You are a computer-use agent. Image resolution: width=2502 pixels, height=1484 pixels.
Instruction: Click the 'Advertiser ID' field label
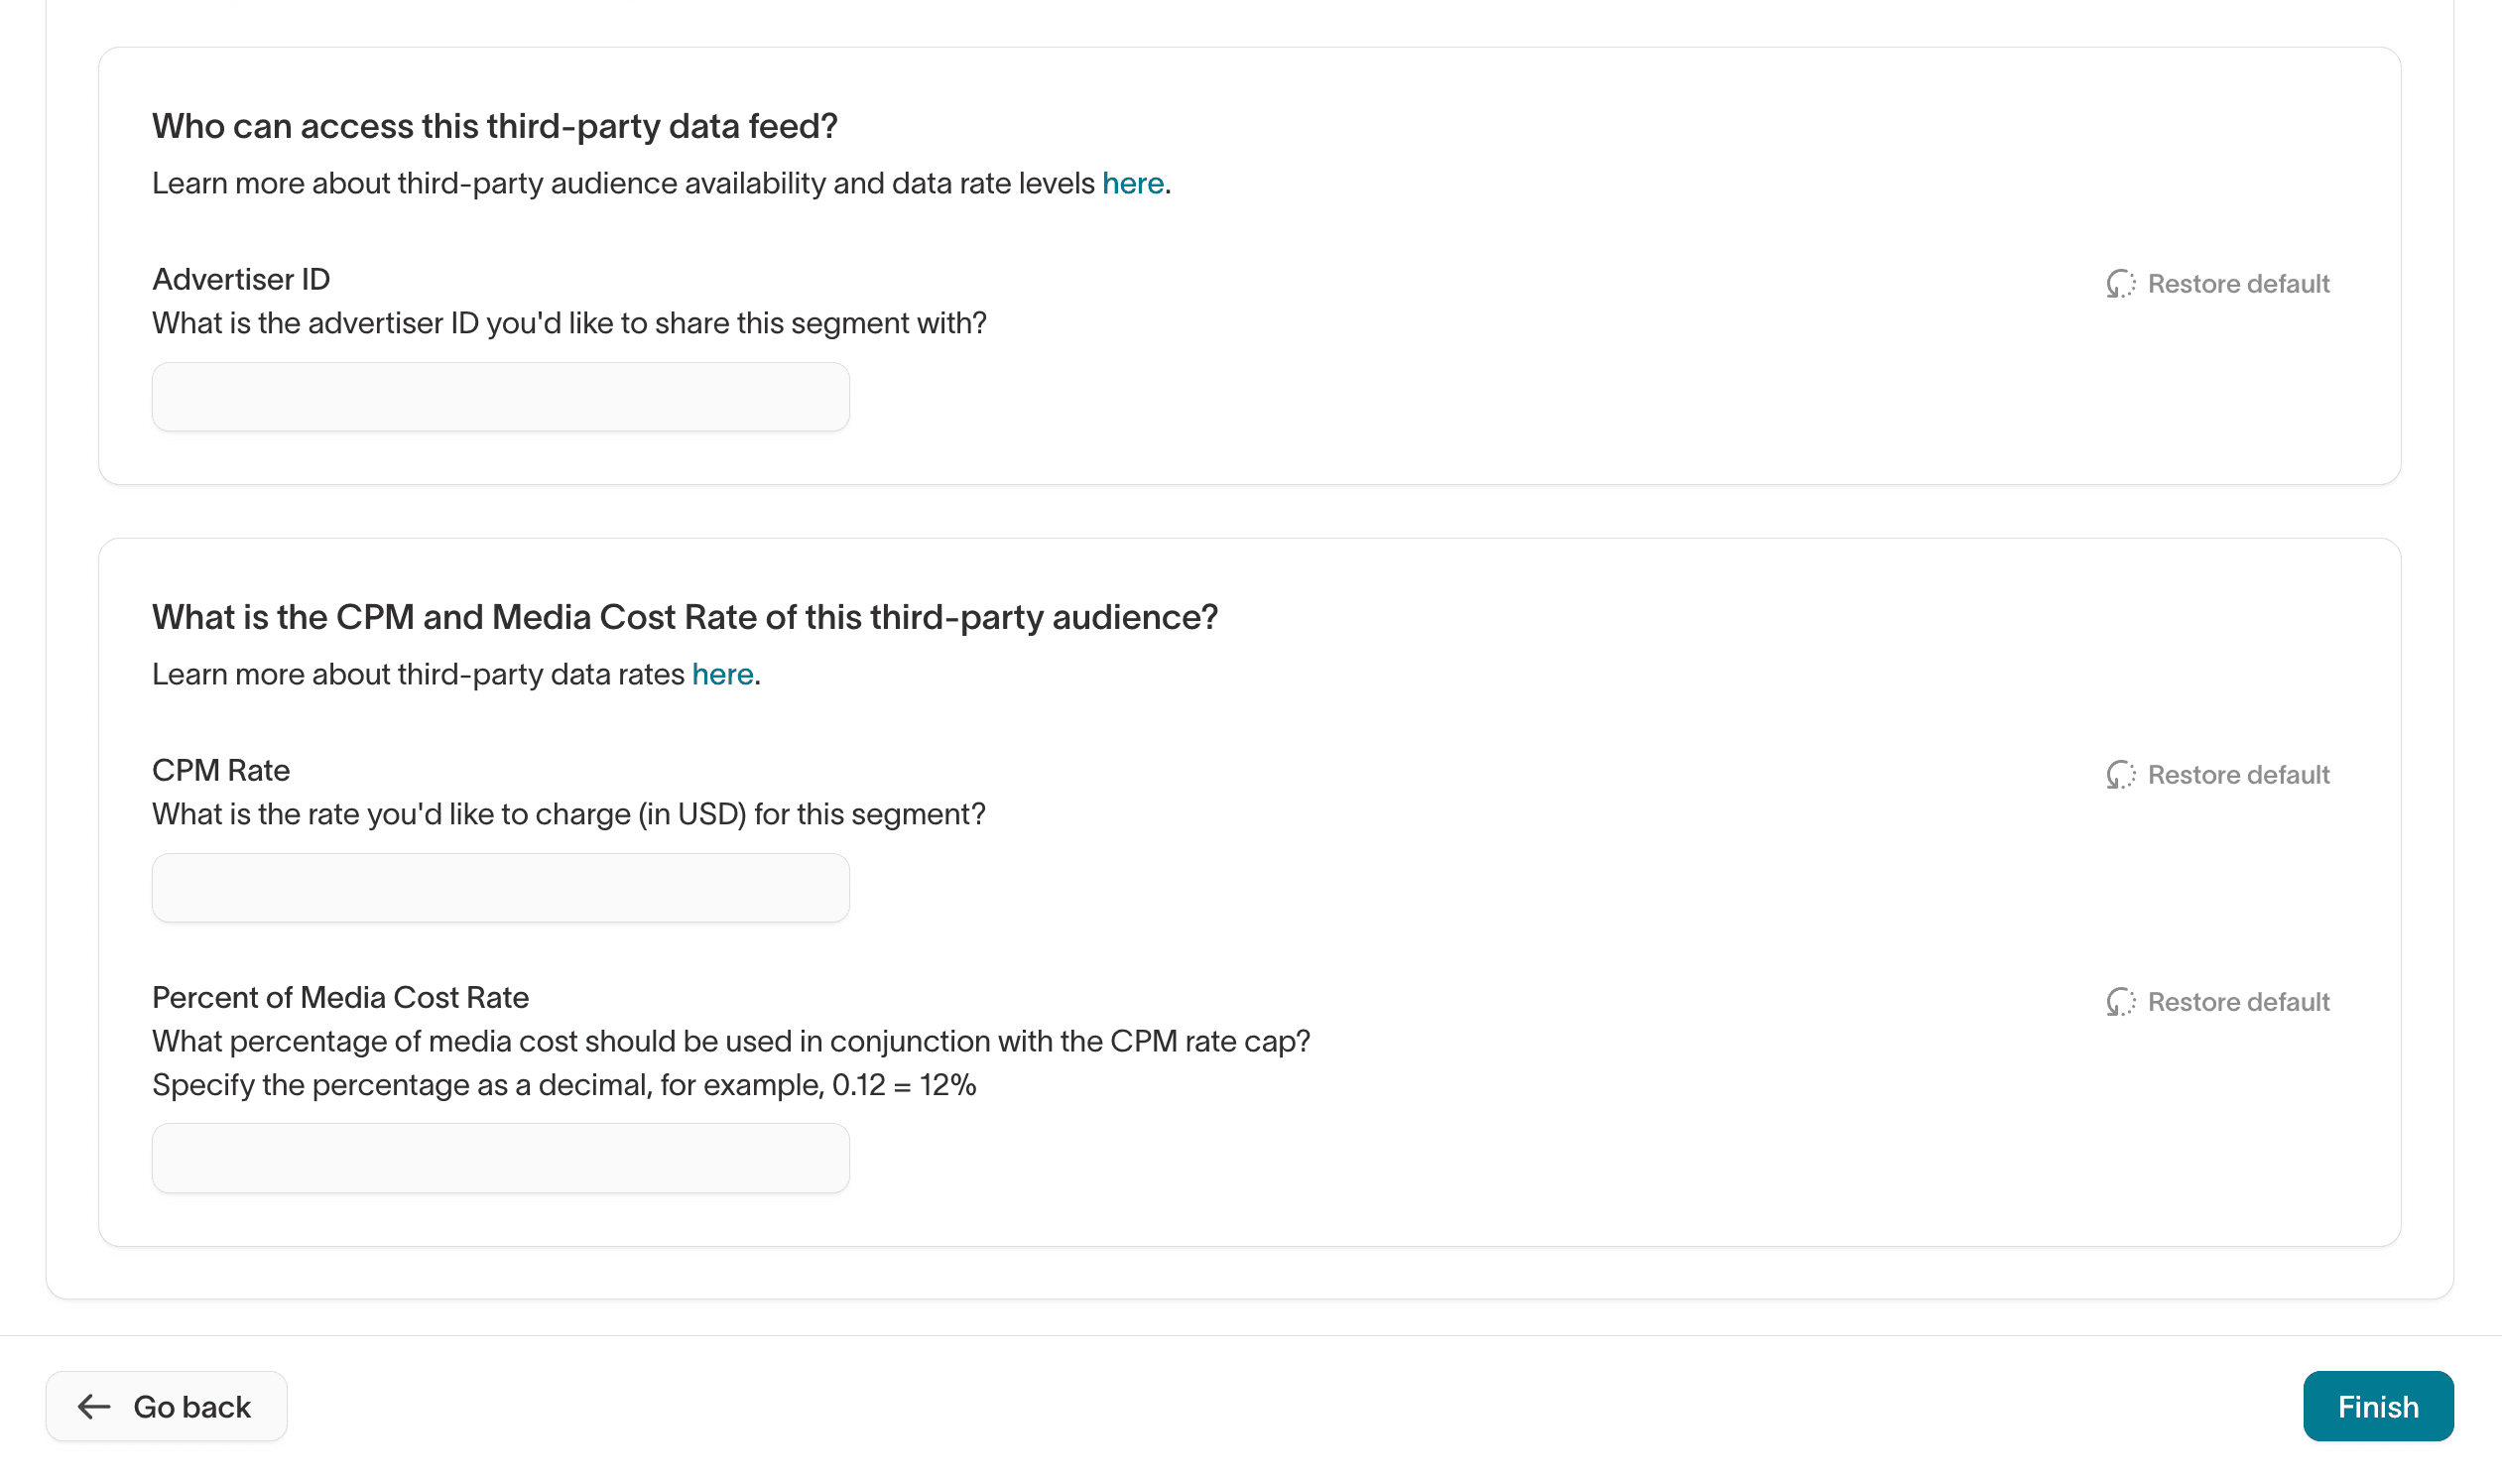241,280
